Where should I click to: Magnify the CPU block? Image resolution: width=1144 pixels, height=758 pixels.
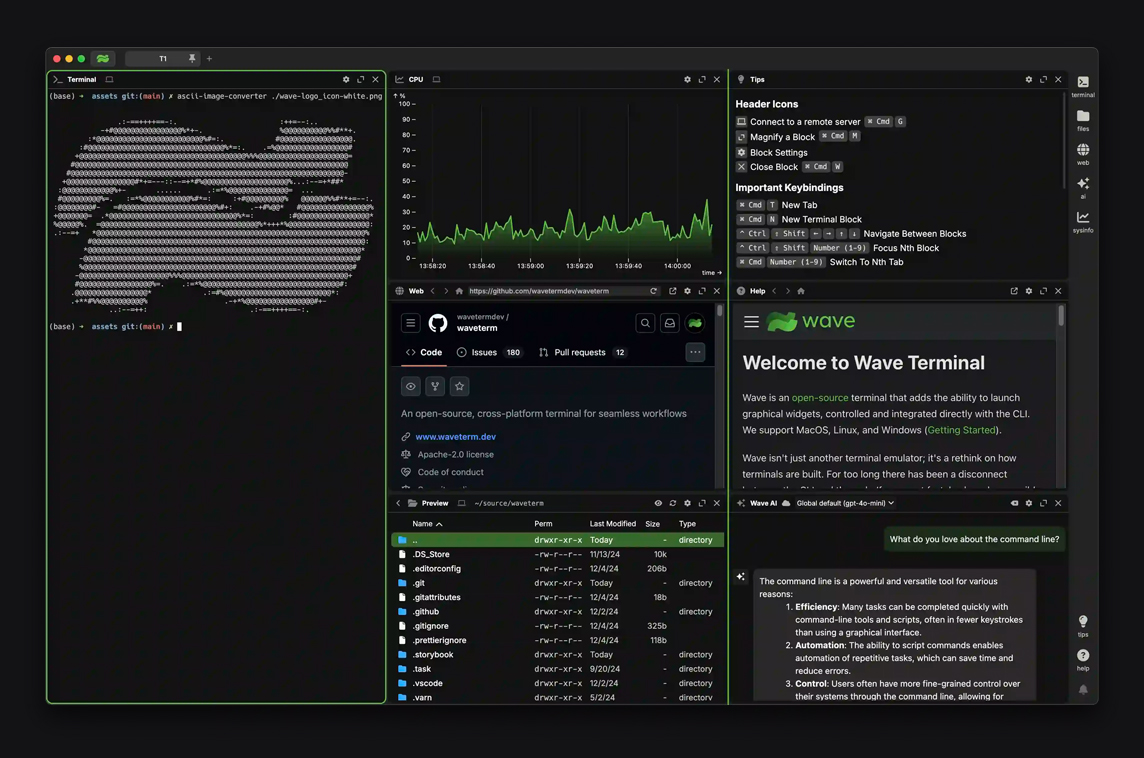point(702,80)
